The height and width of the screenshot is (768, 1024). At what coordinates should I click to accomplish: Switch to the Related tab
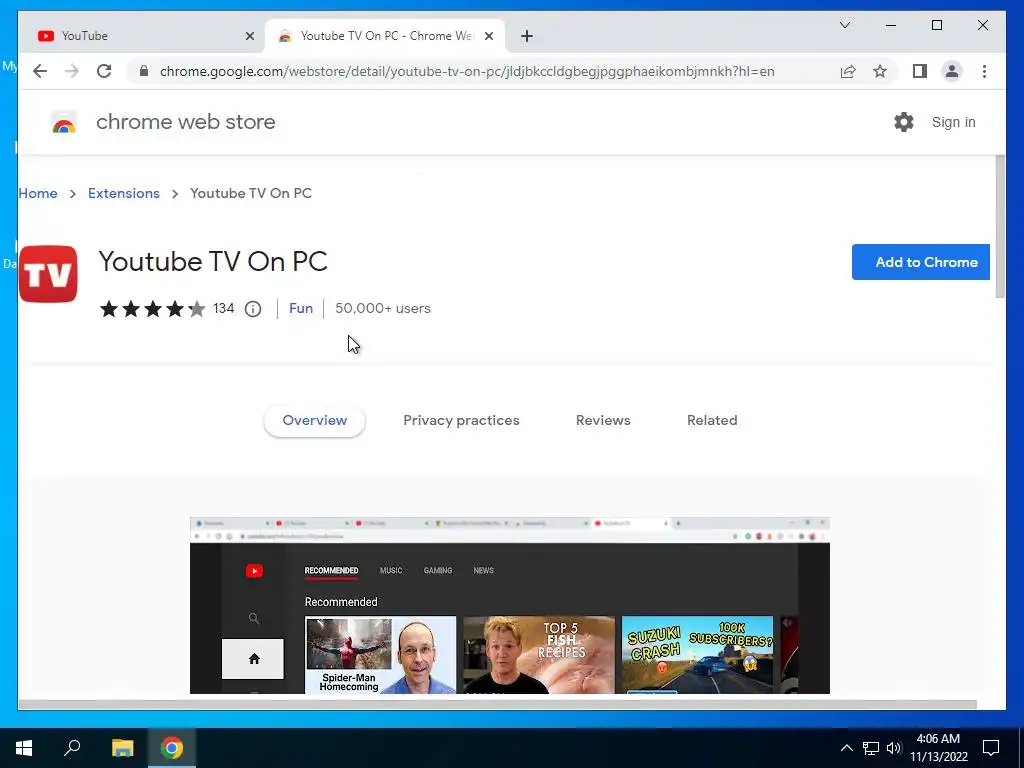click(x=712, y=421)
